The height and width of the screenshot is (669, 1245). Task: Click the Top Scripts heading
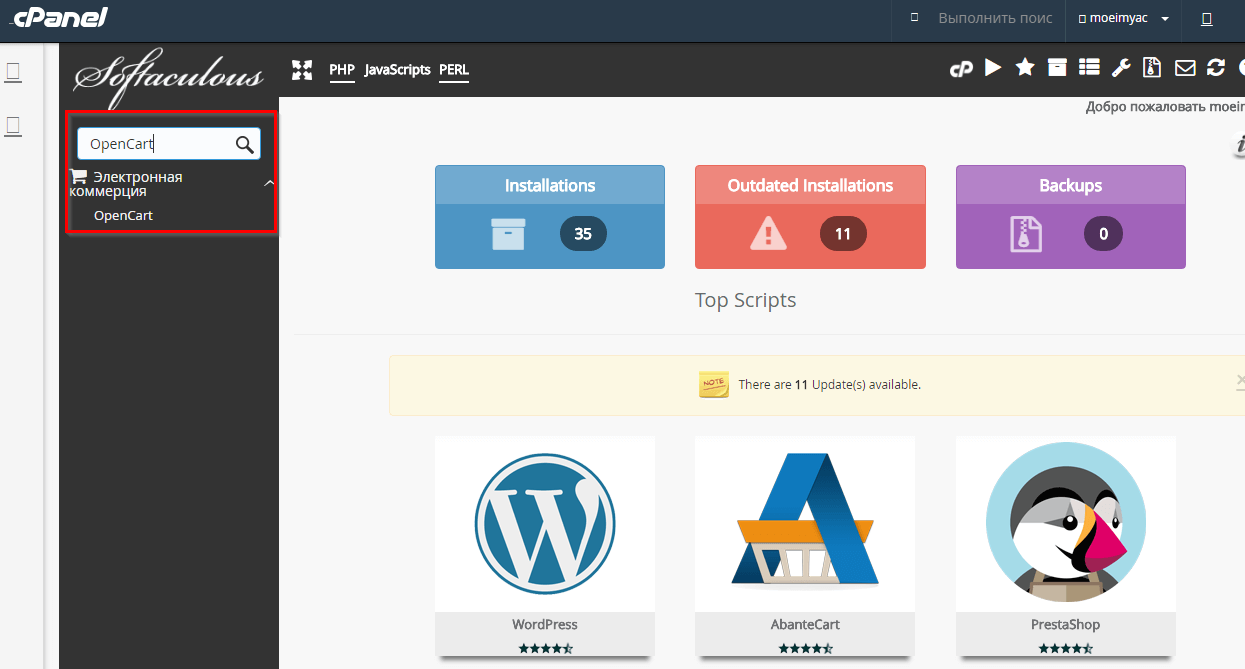pos(746,300)
